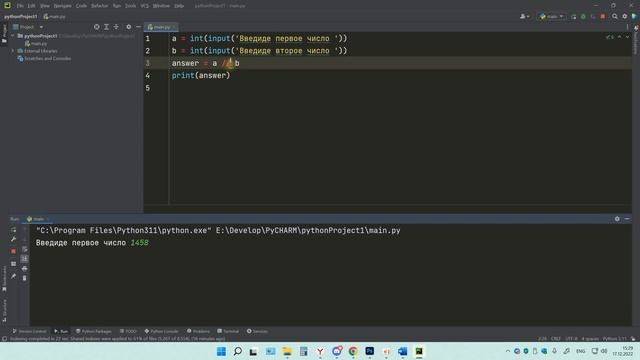
Task: Click pythonProject1 breadcrumb in navigation bar
Action: click(x=20, y=17)
